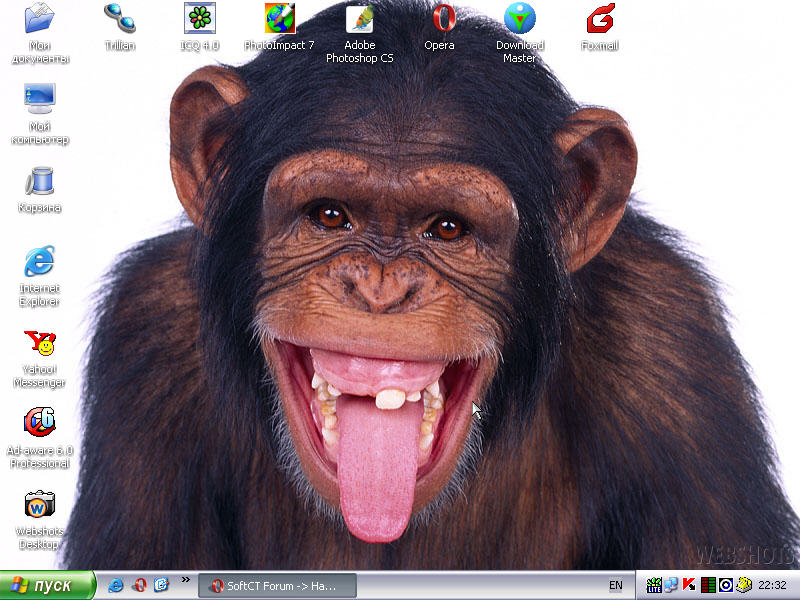Click the Kaspersky tray icon
Image resolution: width=800 pixels, height=600 pixels.
click(689, 585)
